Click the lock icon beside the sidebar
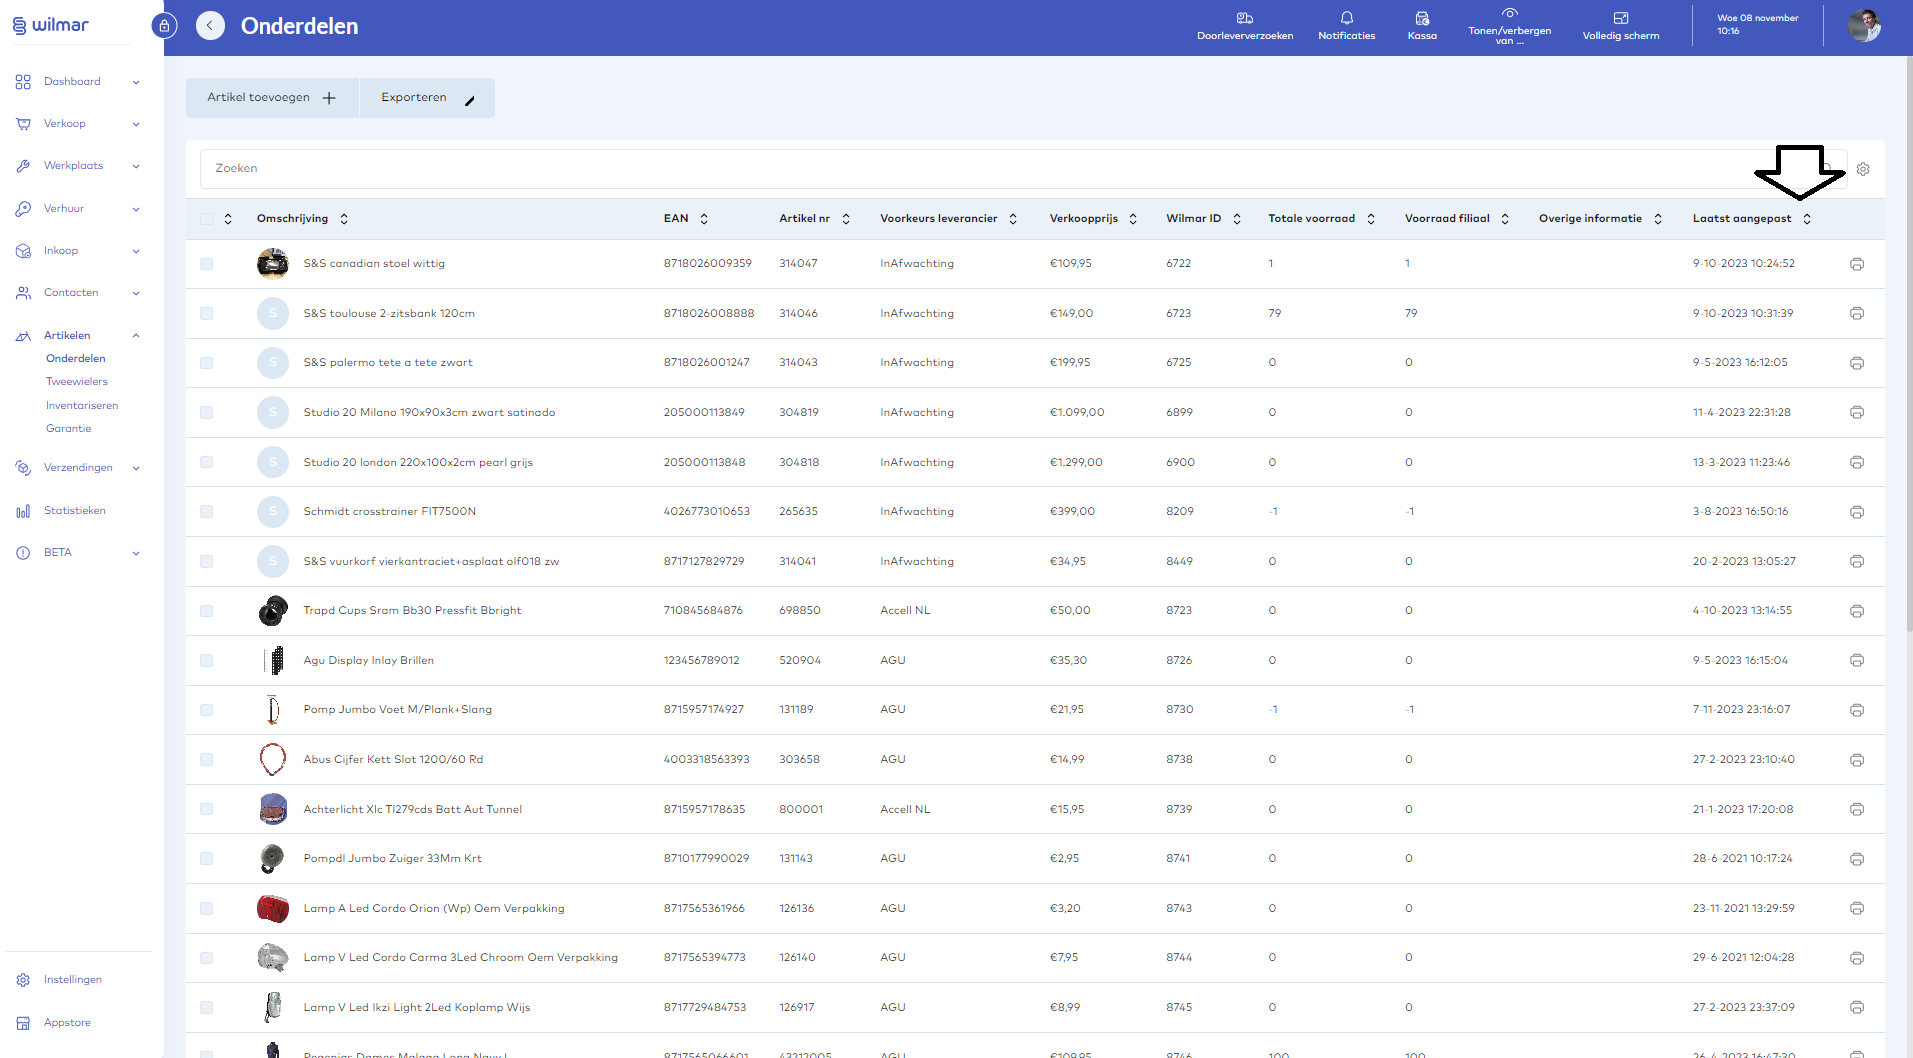The width and height of the screenshot is (1913, 1058). tap(164, 26)
